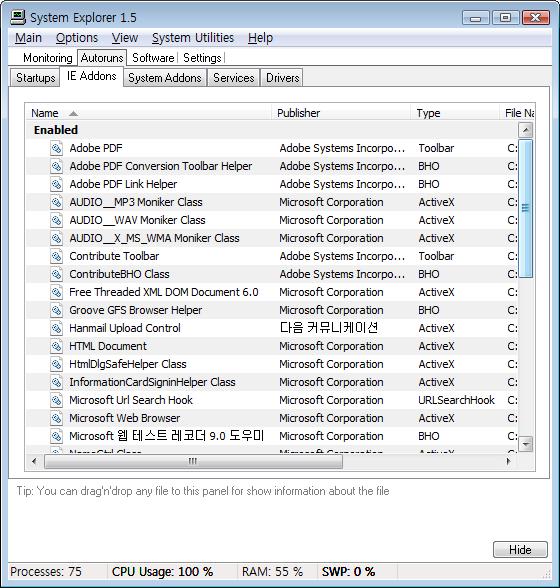Click icon beside AUDIO__MP3 Moniker Class
The height and width of the screenshot is (588, 560).
tap(56, 202)
